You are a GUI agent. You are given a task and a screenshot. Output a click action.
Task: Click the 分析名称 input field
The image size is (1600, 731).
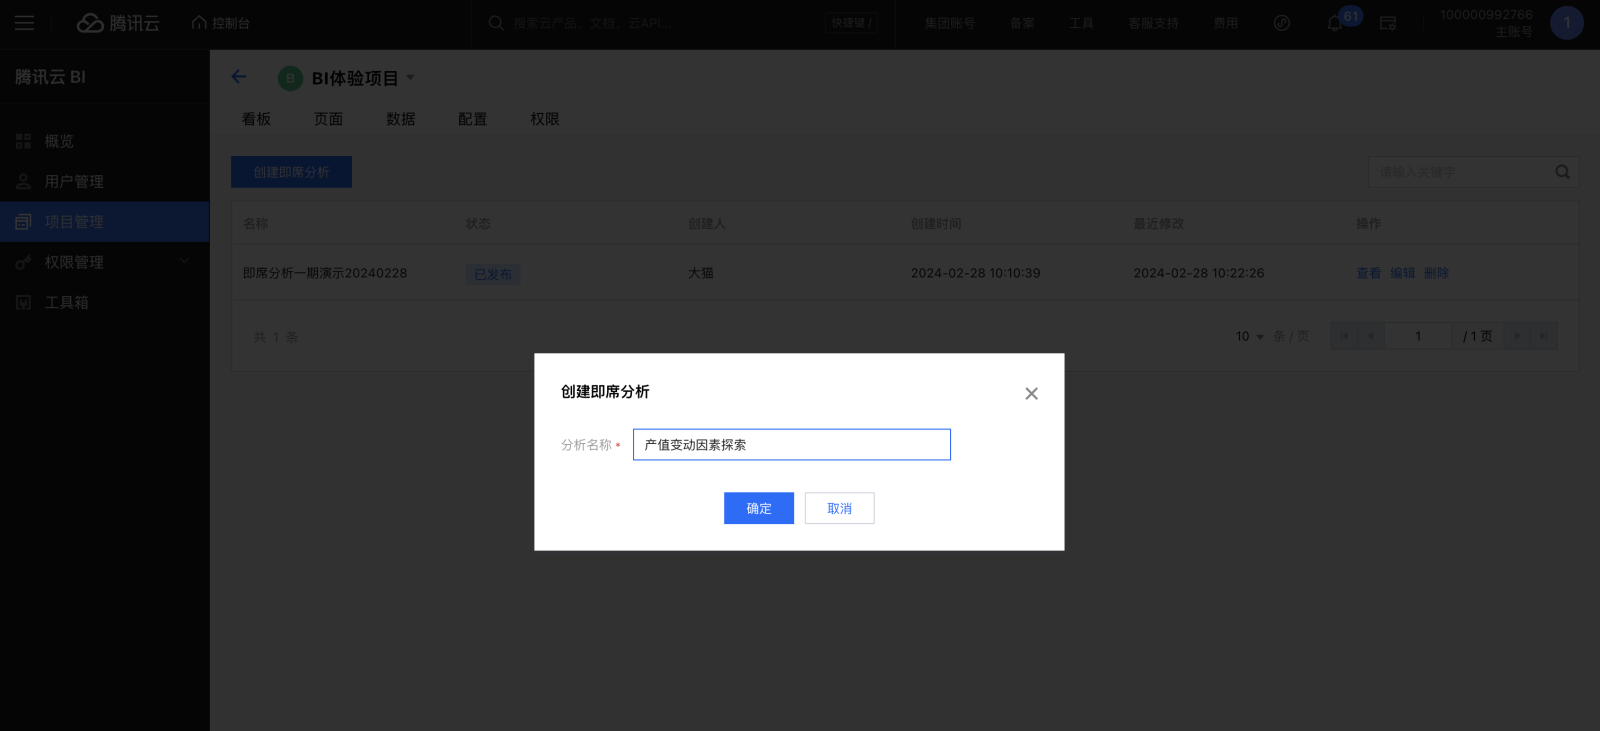coord(791,445)
